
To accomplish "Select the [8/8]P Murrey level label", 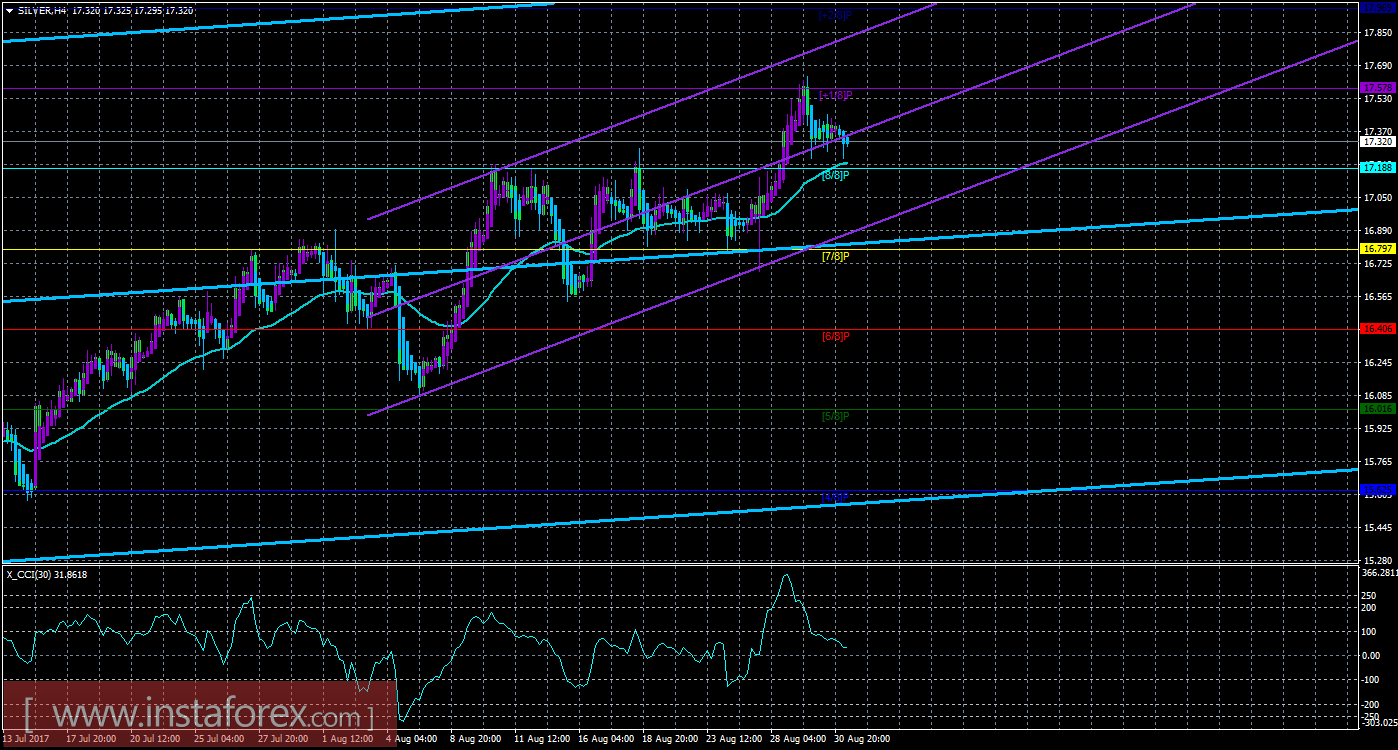I will tap(835, 176).
